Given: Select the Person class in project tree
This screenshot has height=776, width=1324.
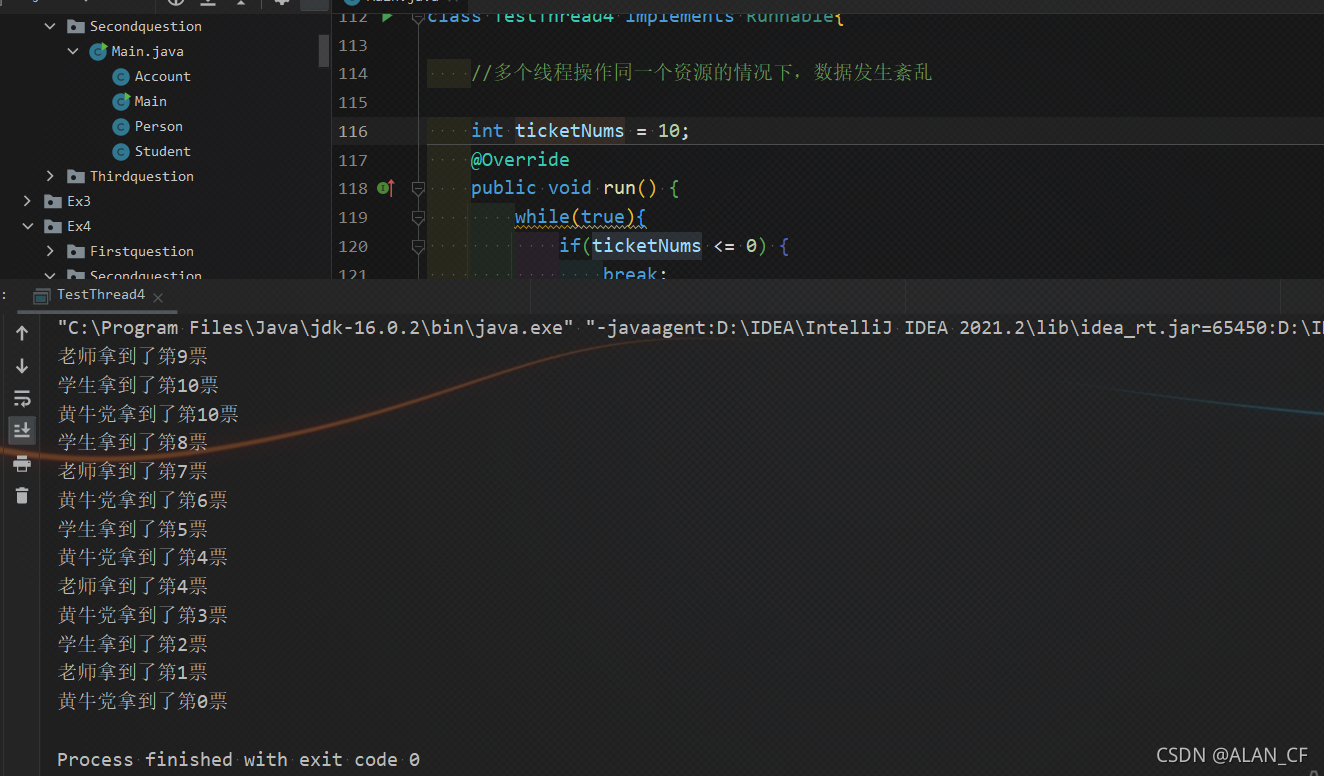Looking at the screenshot, I should (159, 126).
